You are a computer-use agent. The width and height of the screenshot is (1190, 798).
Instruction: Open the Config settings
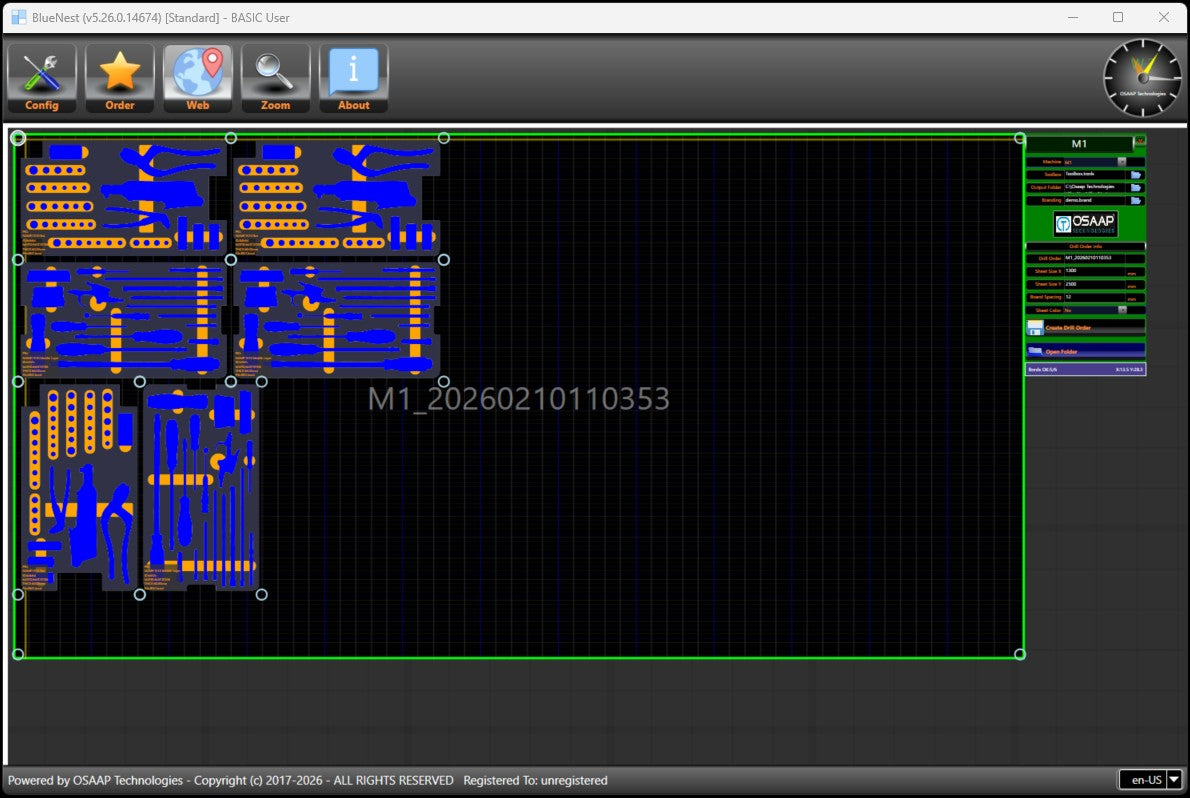coord(42,78)
